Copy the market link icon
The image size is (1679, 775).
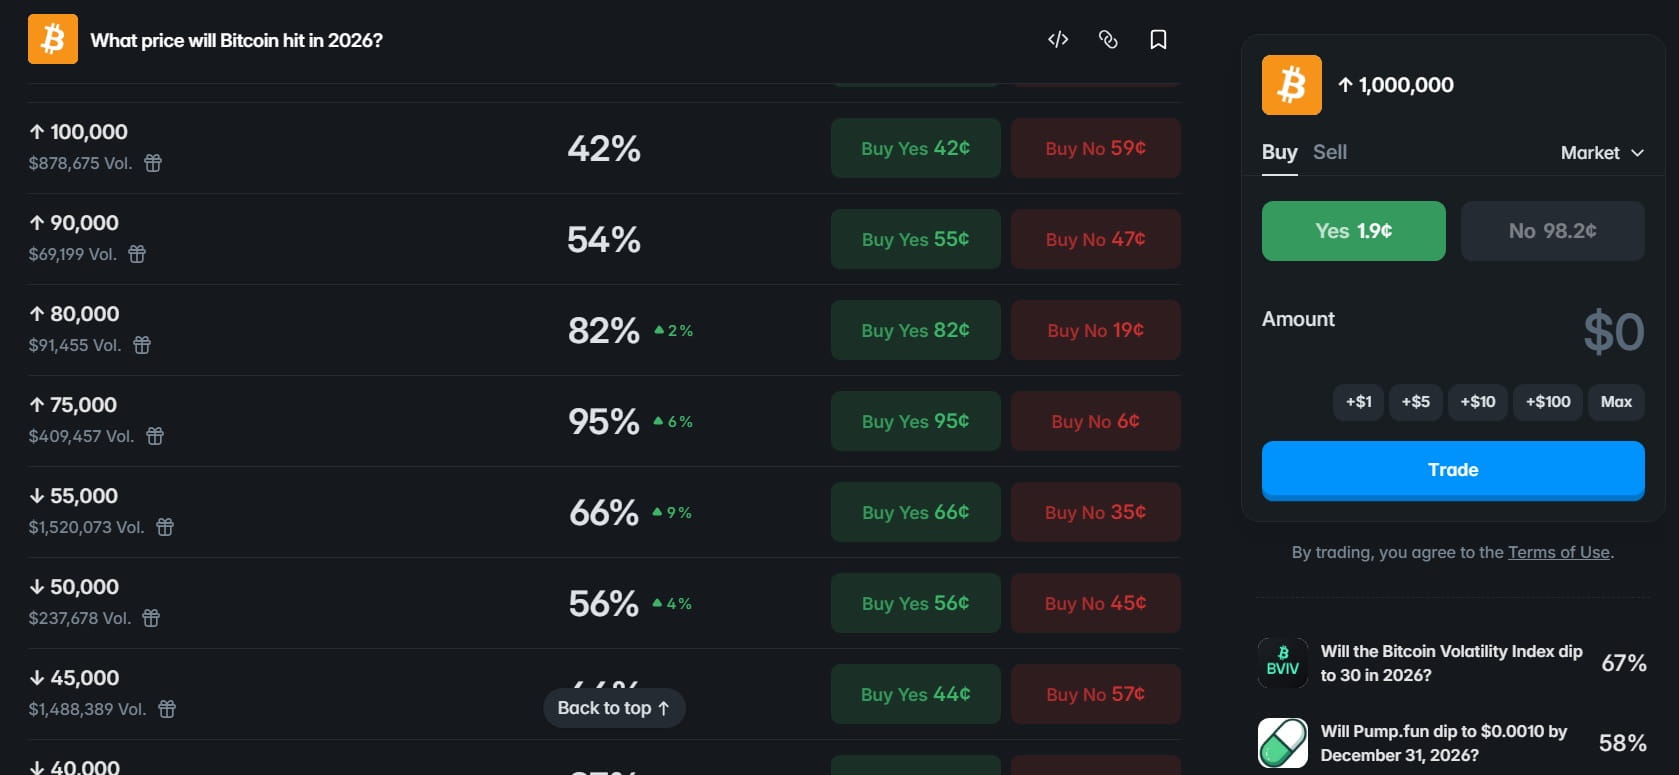(x=1108, y=40)
